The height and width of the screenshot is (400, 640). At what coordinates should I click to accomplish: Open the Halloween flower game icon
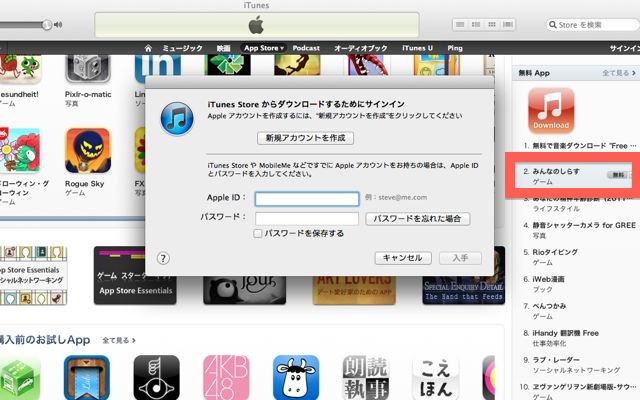tap(20, 151)
